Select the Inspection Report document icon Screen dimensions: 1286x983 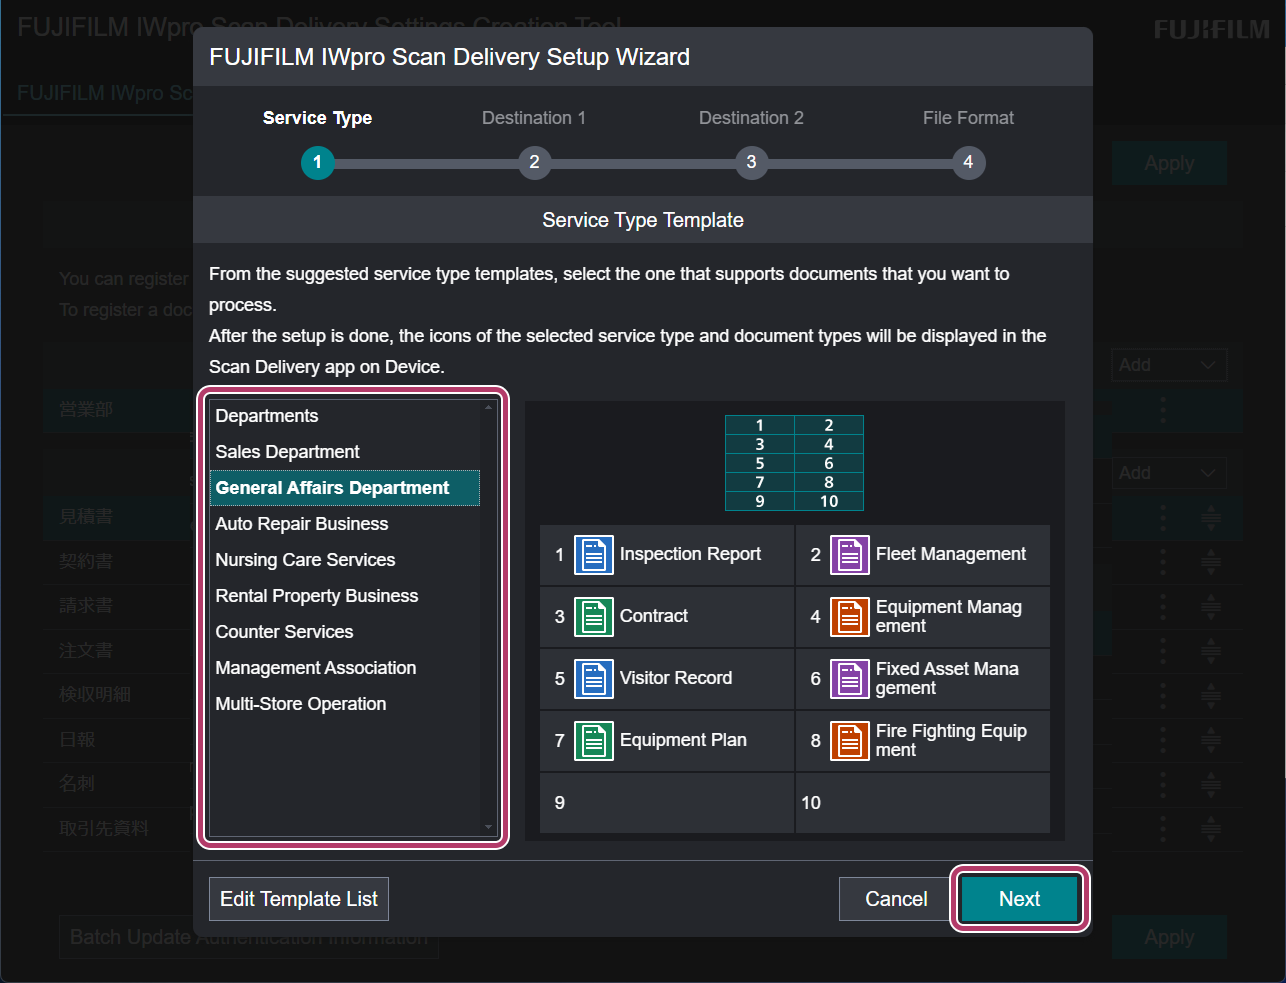tap(593, 555)
